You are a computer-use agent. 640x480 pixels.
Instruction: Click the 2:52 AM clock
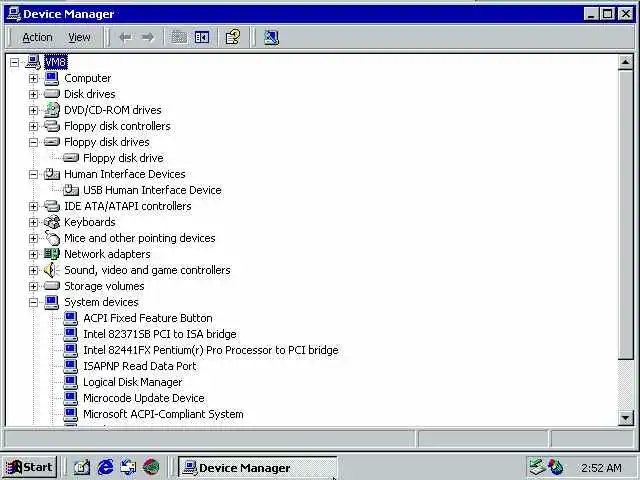(601, 467)
